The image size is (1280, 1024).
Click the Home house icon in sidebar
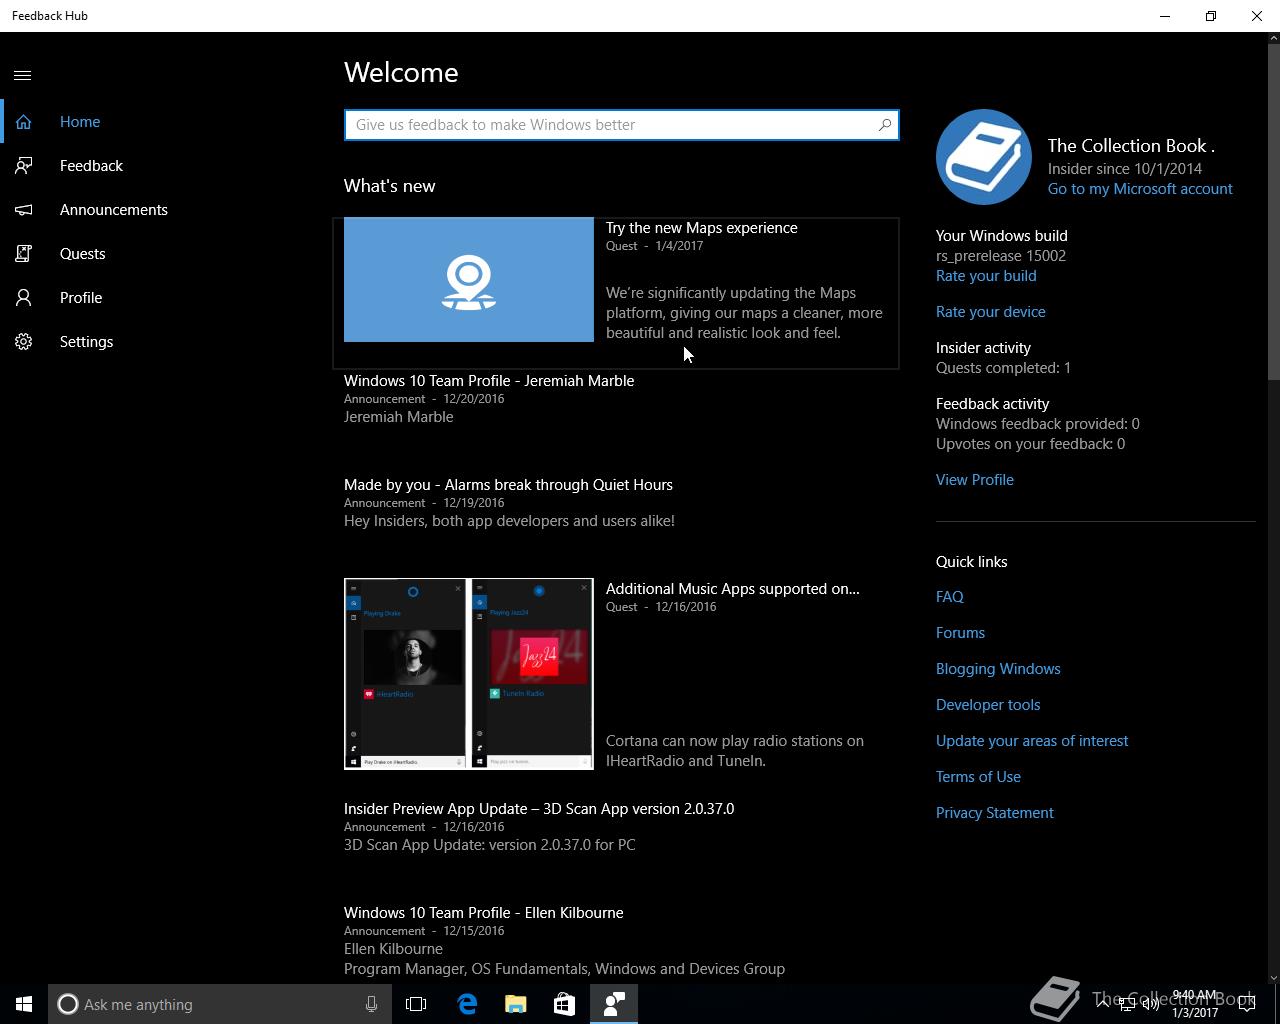23,122
